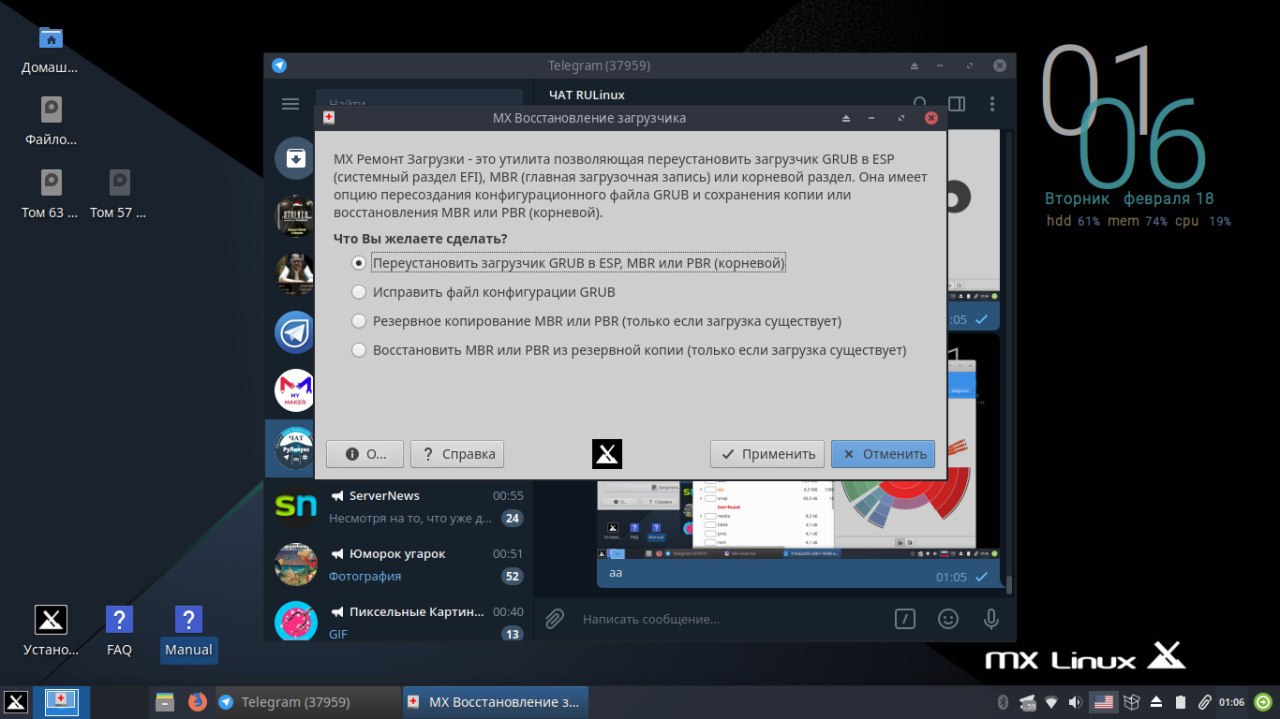Open 'Справка' help button

[457, 454]
